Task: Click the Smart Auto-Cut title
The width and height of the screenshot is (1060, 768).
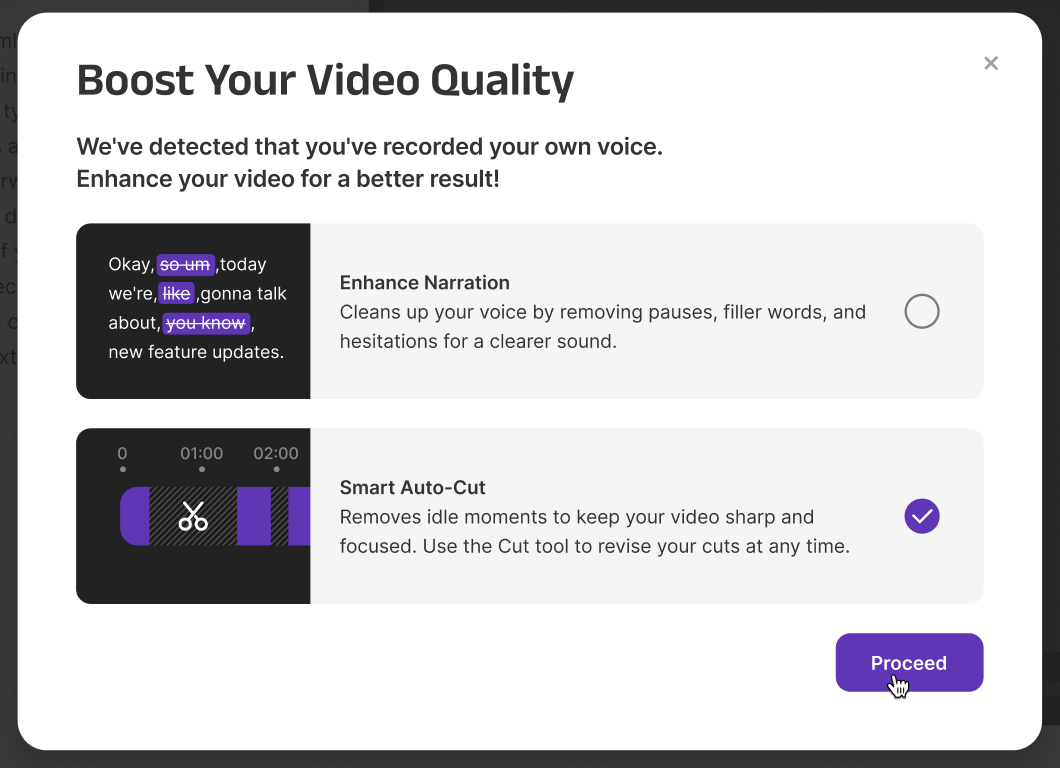Action: 412,488
